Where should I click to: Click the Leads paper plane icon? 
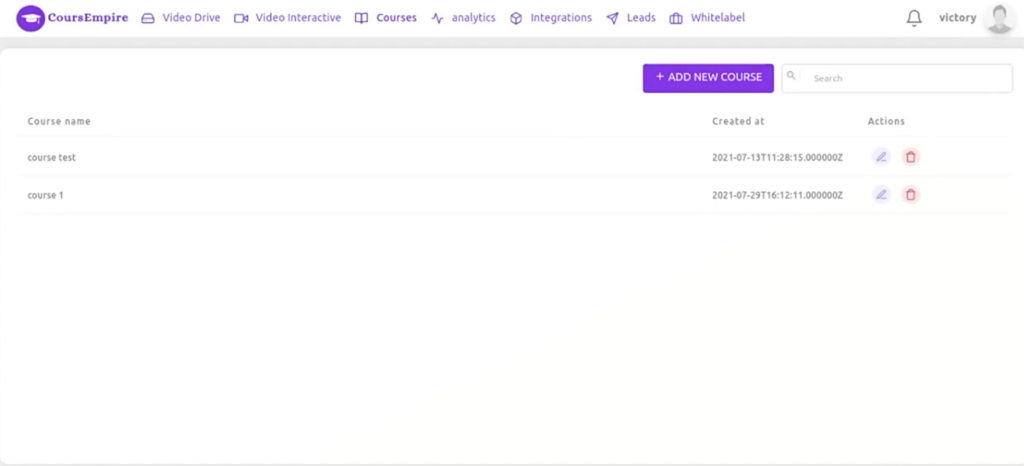point(613,18)
